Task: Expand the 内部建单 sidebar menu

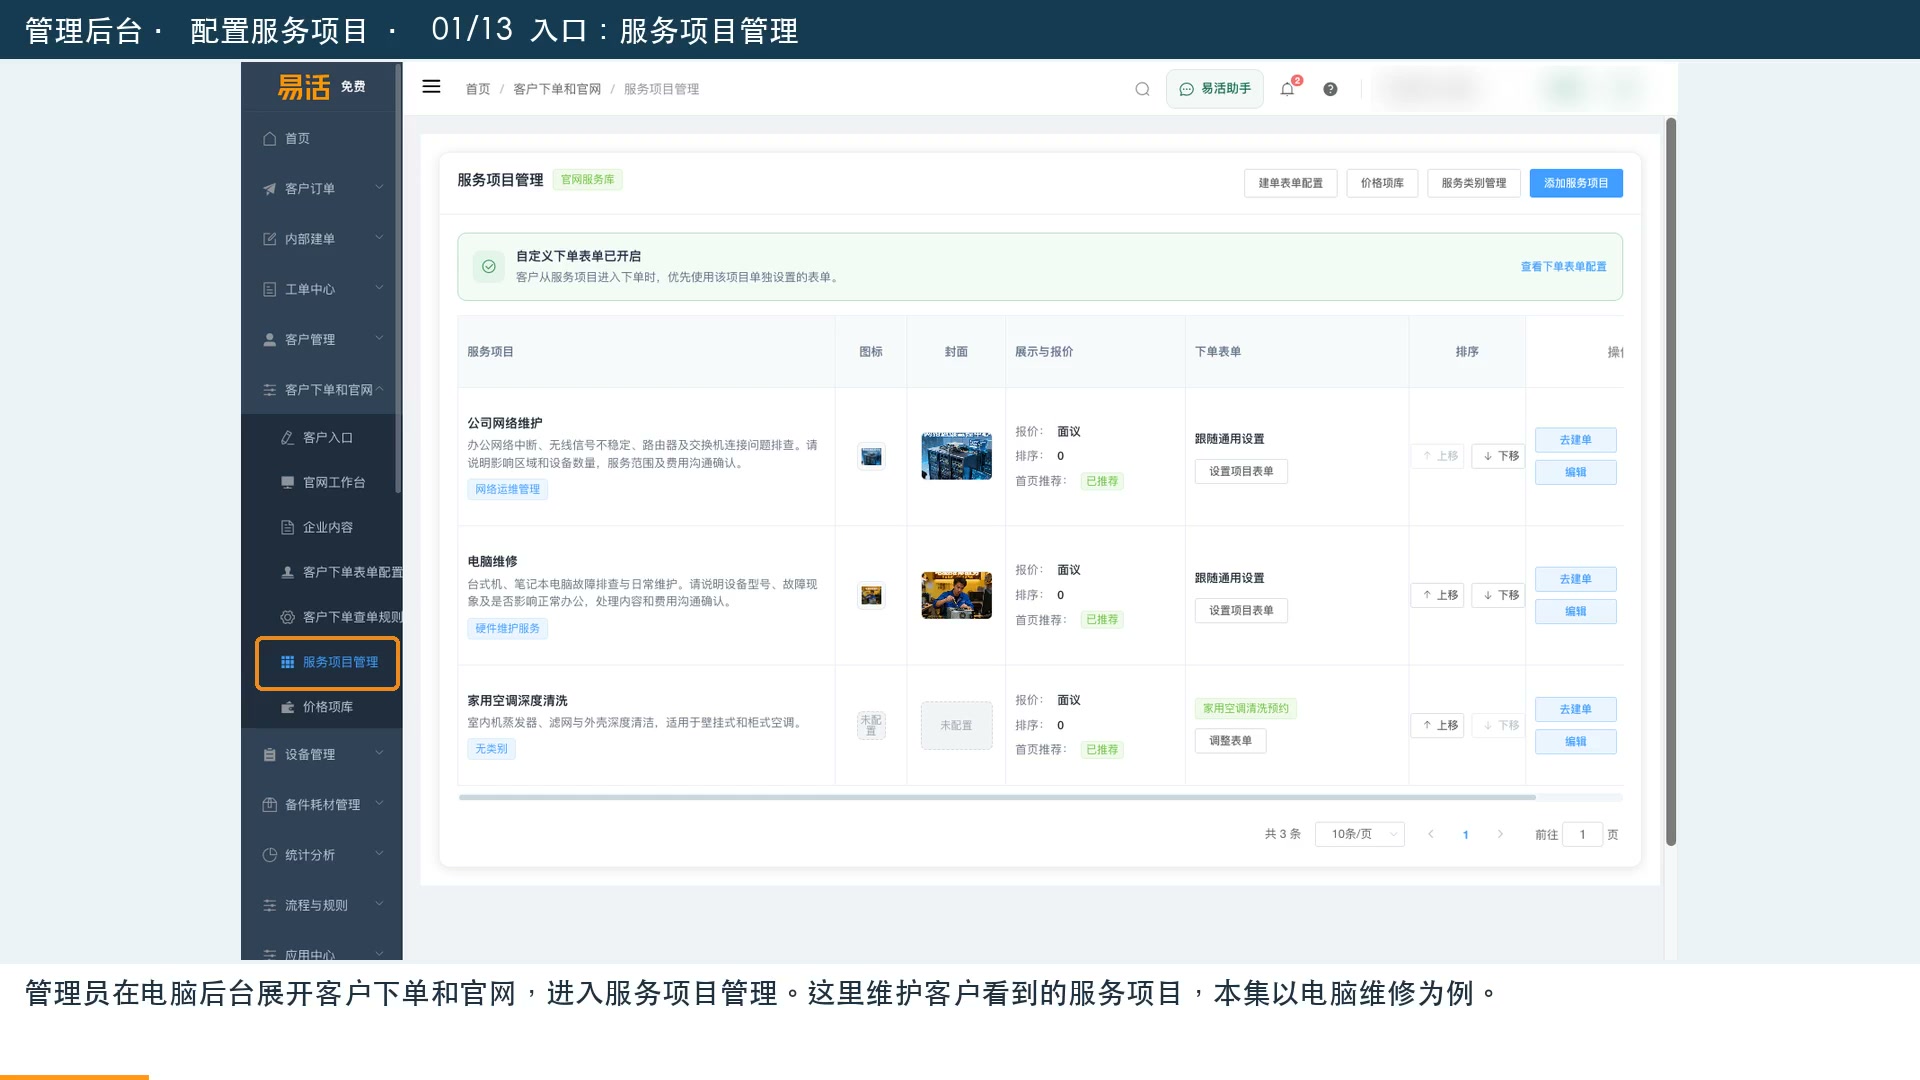Action: (x=321, y=239)
